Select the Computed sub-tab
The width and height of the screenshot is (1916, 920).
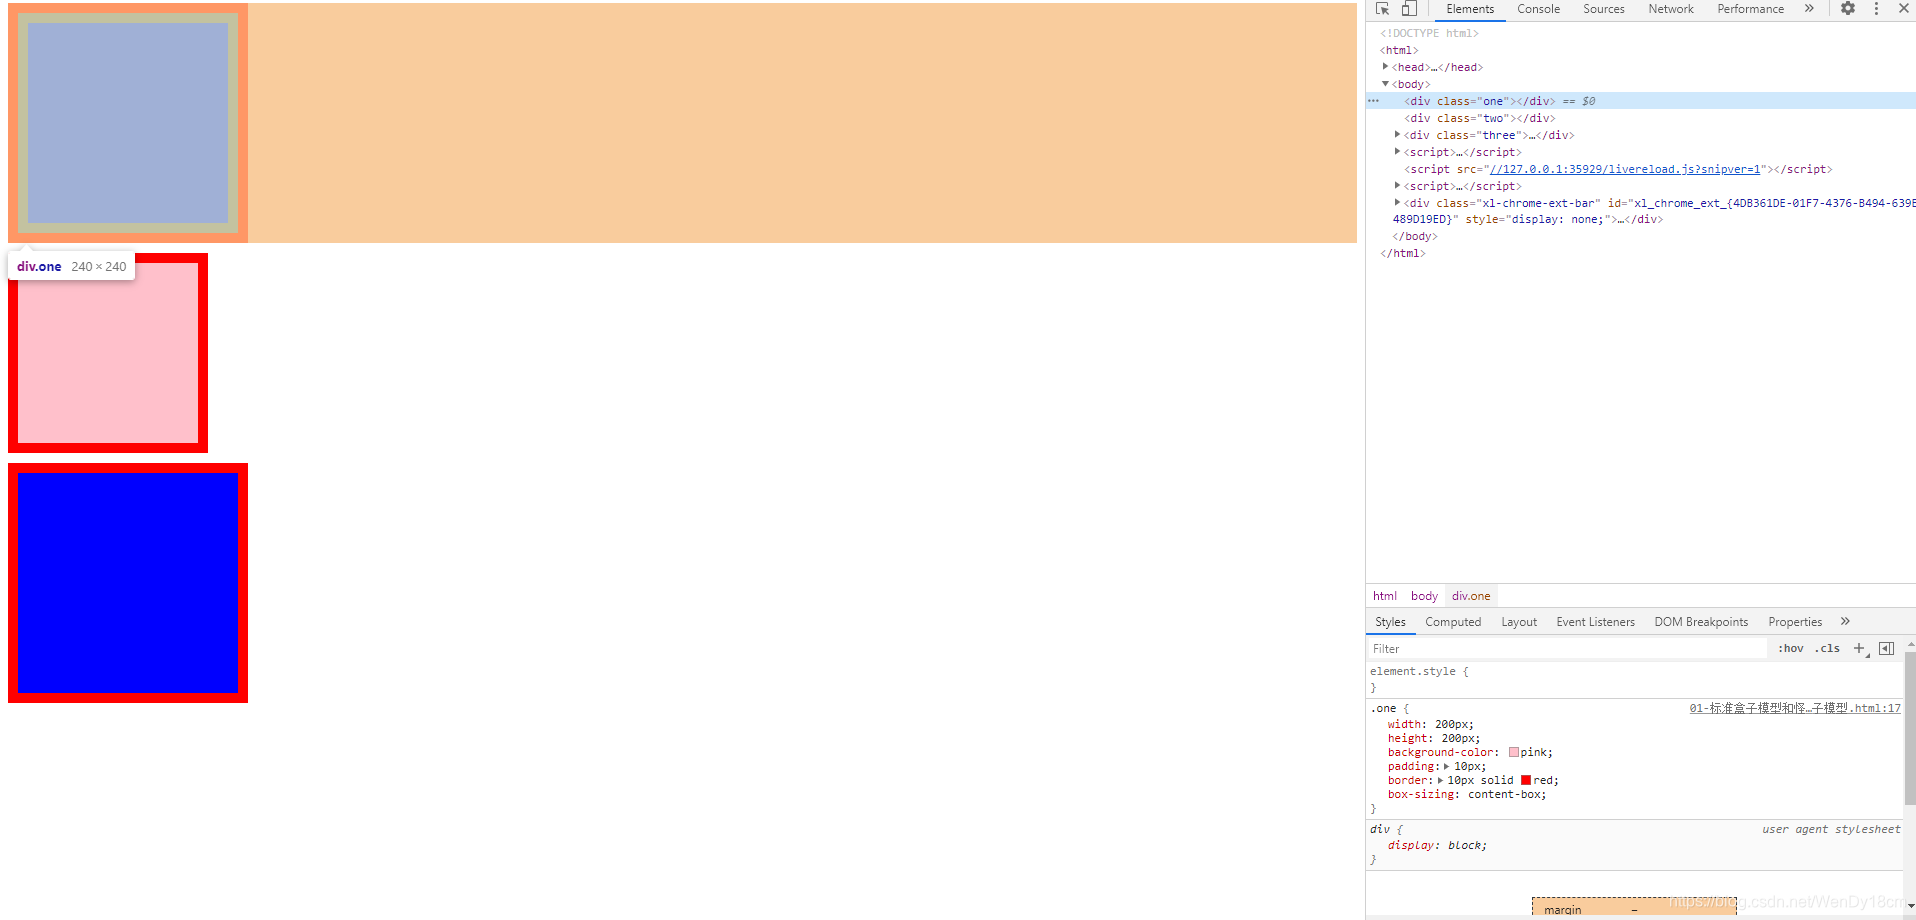tap(1453, 622)
